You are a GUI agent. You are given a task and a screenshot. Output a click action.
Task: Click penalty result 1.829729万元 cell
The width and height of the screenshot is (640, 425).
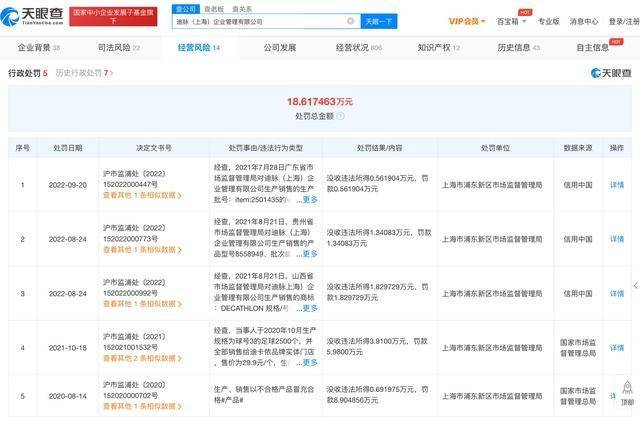[378, 292]
